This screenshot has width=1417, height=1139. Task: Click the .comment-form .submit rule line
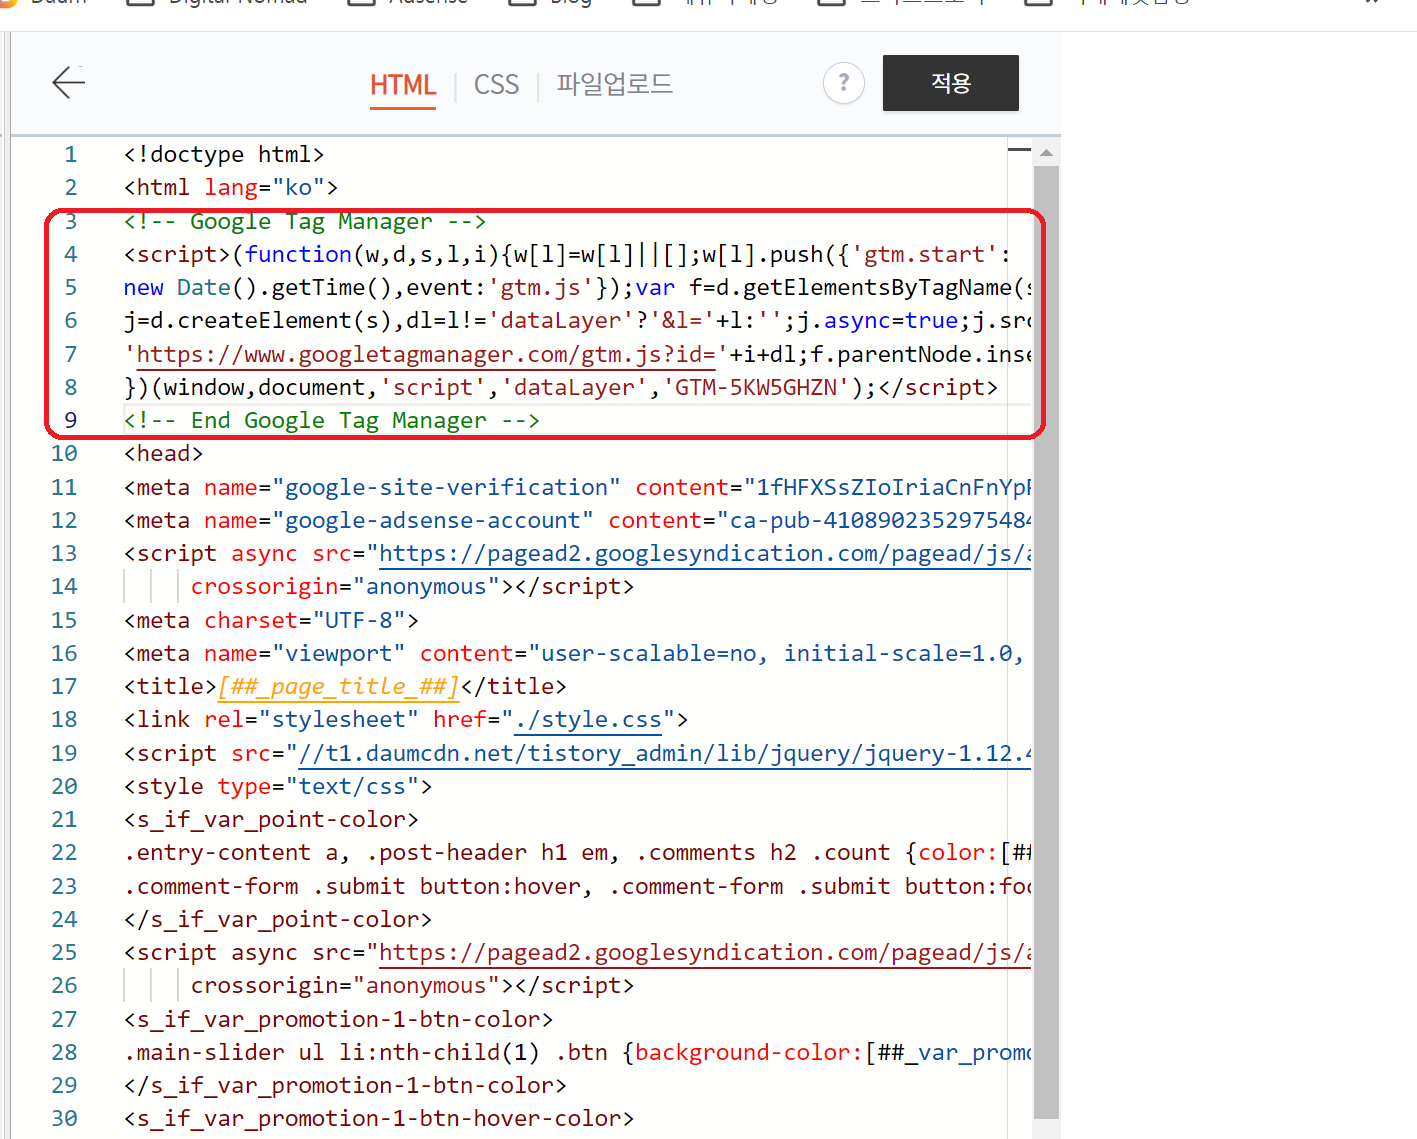(577, 887)
